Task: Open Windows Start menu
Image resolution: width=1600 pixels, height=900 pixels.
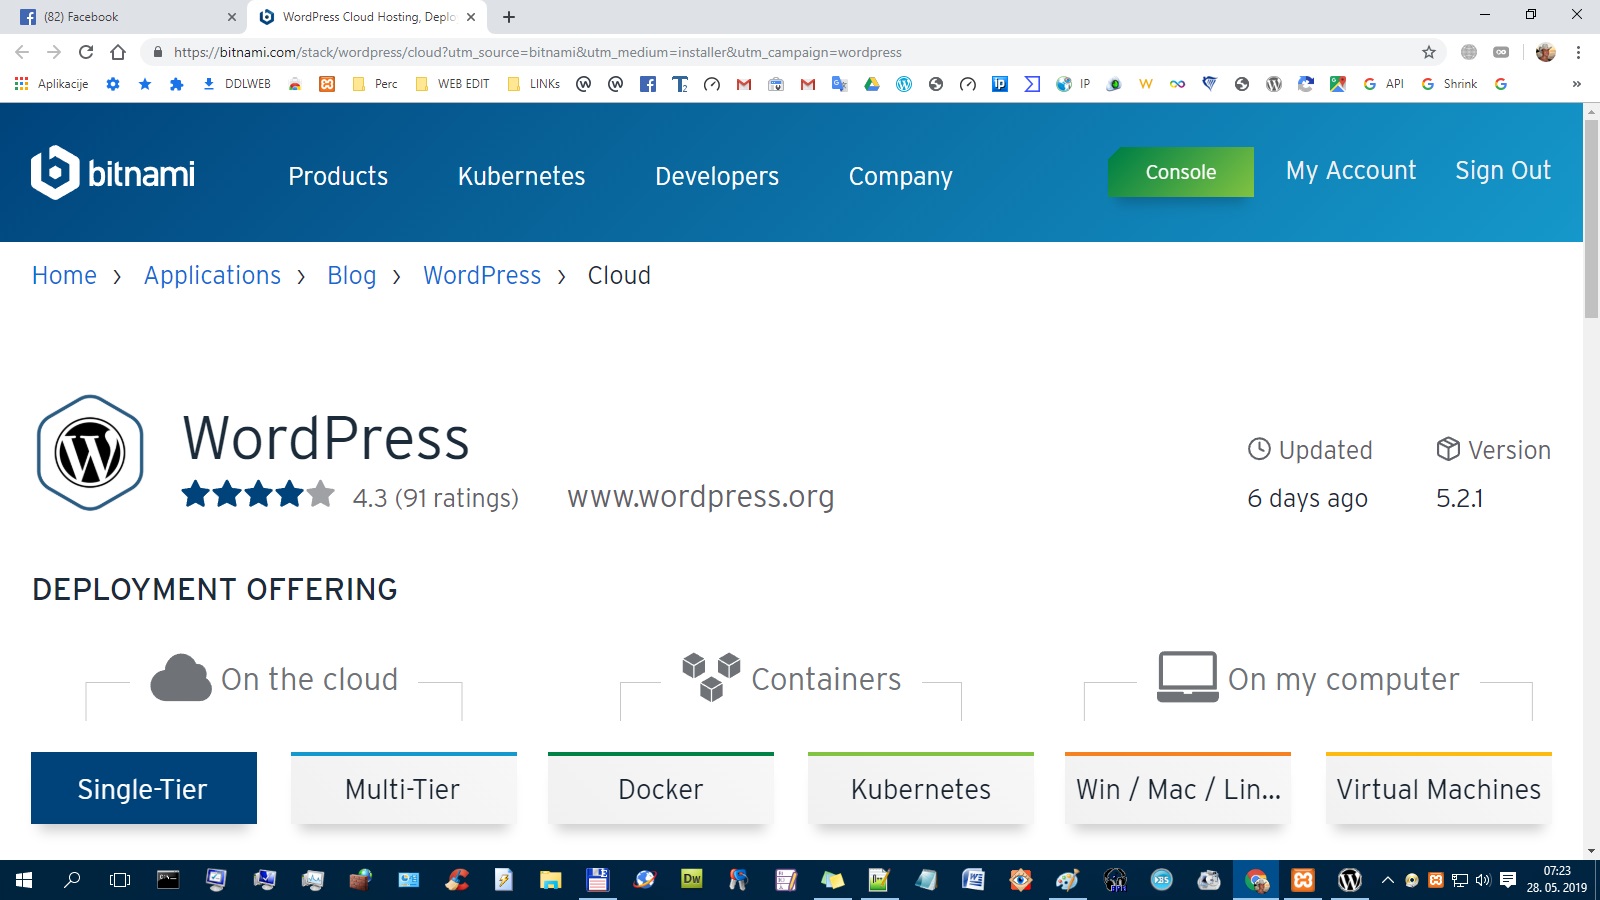Action: pyautogui.click(x=24, y=880)
